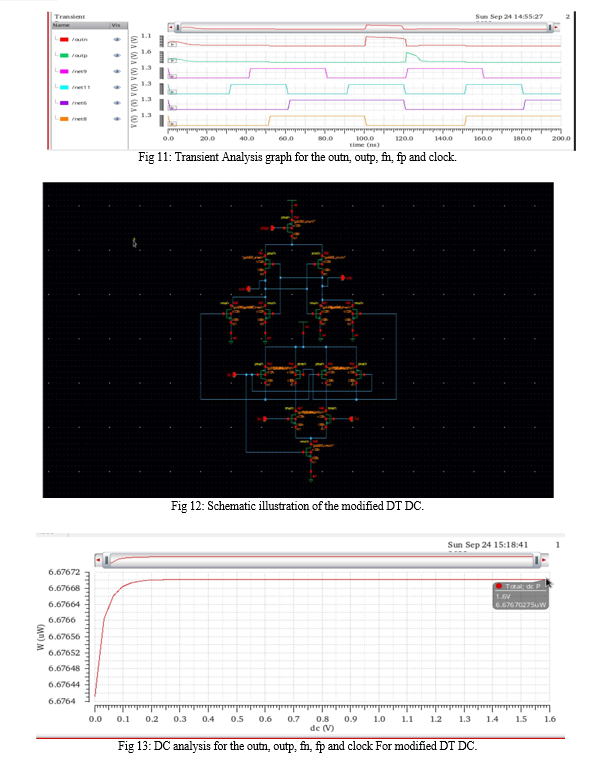Click right handle of DC plot zoom slider

pos(536,560)
